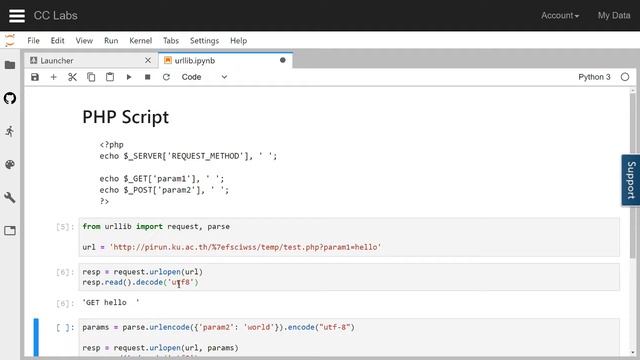The width and height of the screenshot is (640, 360).
Task: Click the blue active cell collapser bar
Action: (x=36, y=338)
